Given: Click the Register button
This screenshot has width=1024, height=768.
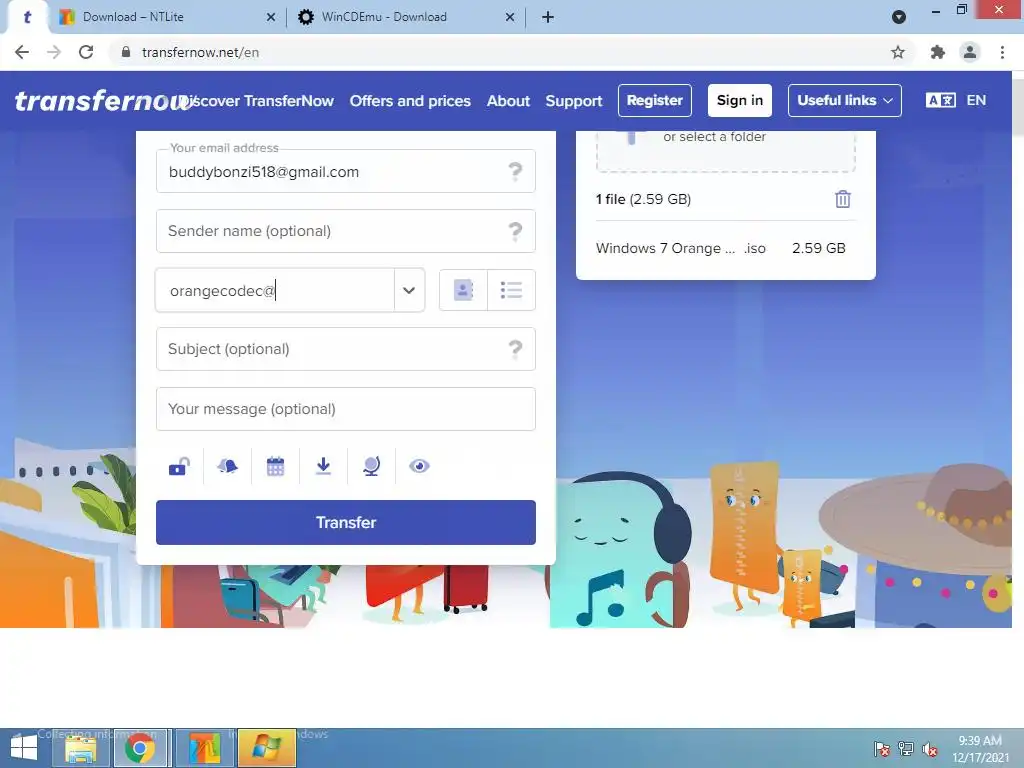Looking at the screenshot, I should tap(654, 101).
